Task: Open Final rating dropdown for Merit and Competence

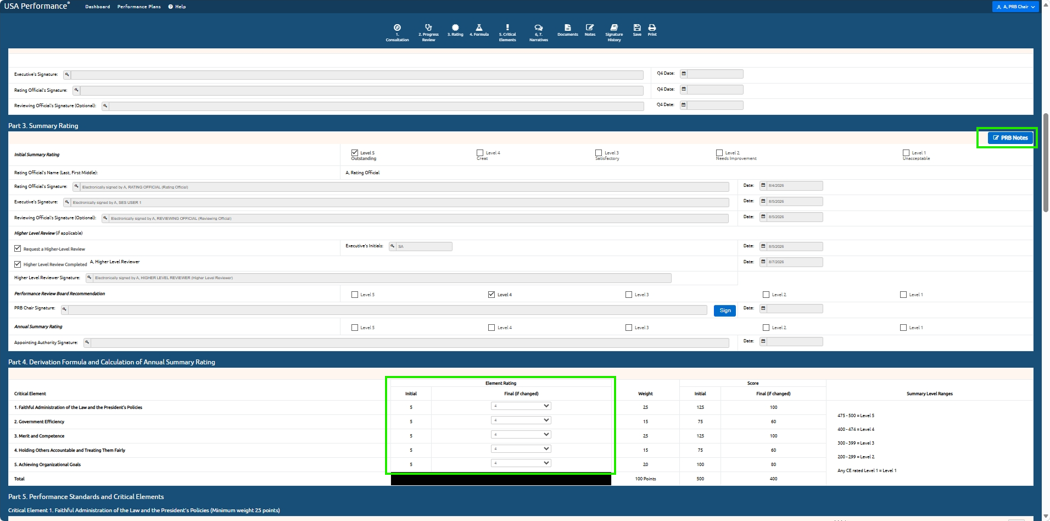Action: pyautogui.click(x=521, y=435)
